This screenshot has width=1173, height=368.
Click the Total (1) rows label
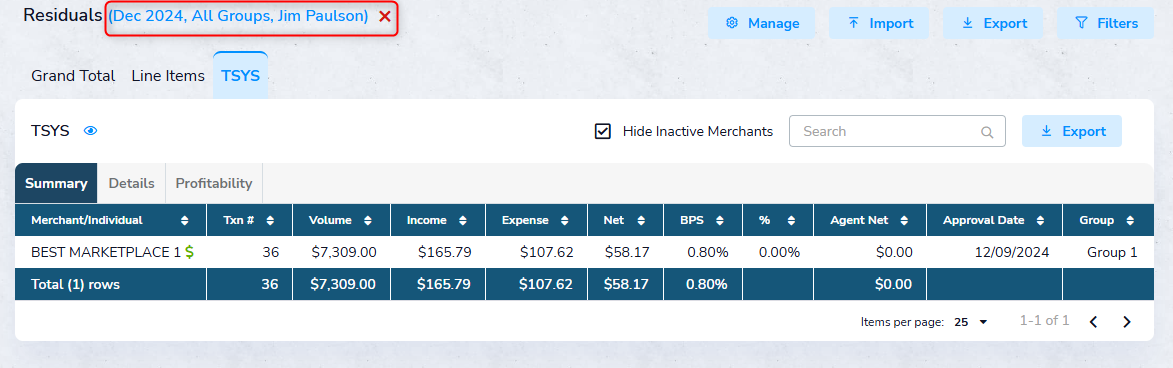coord(75,284)
